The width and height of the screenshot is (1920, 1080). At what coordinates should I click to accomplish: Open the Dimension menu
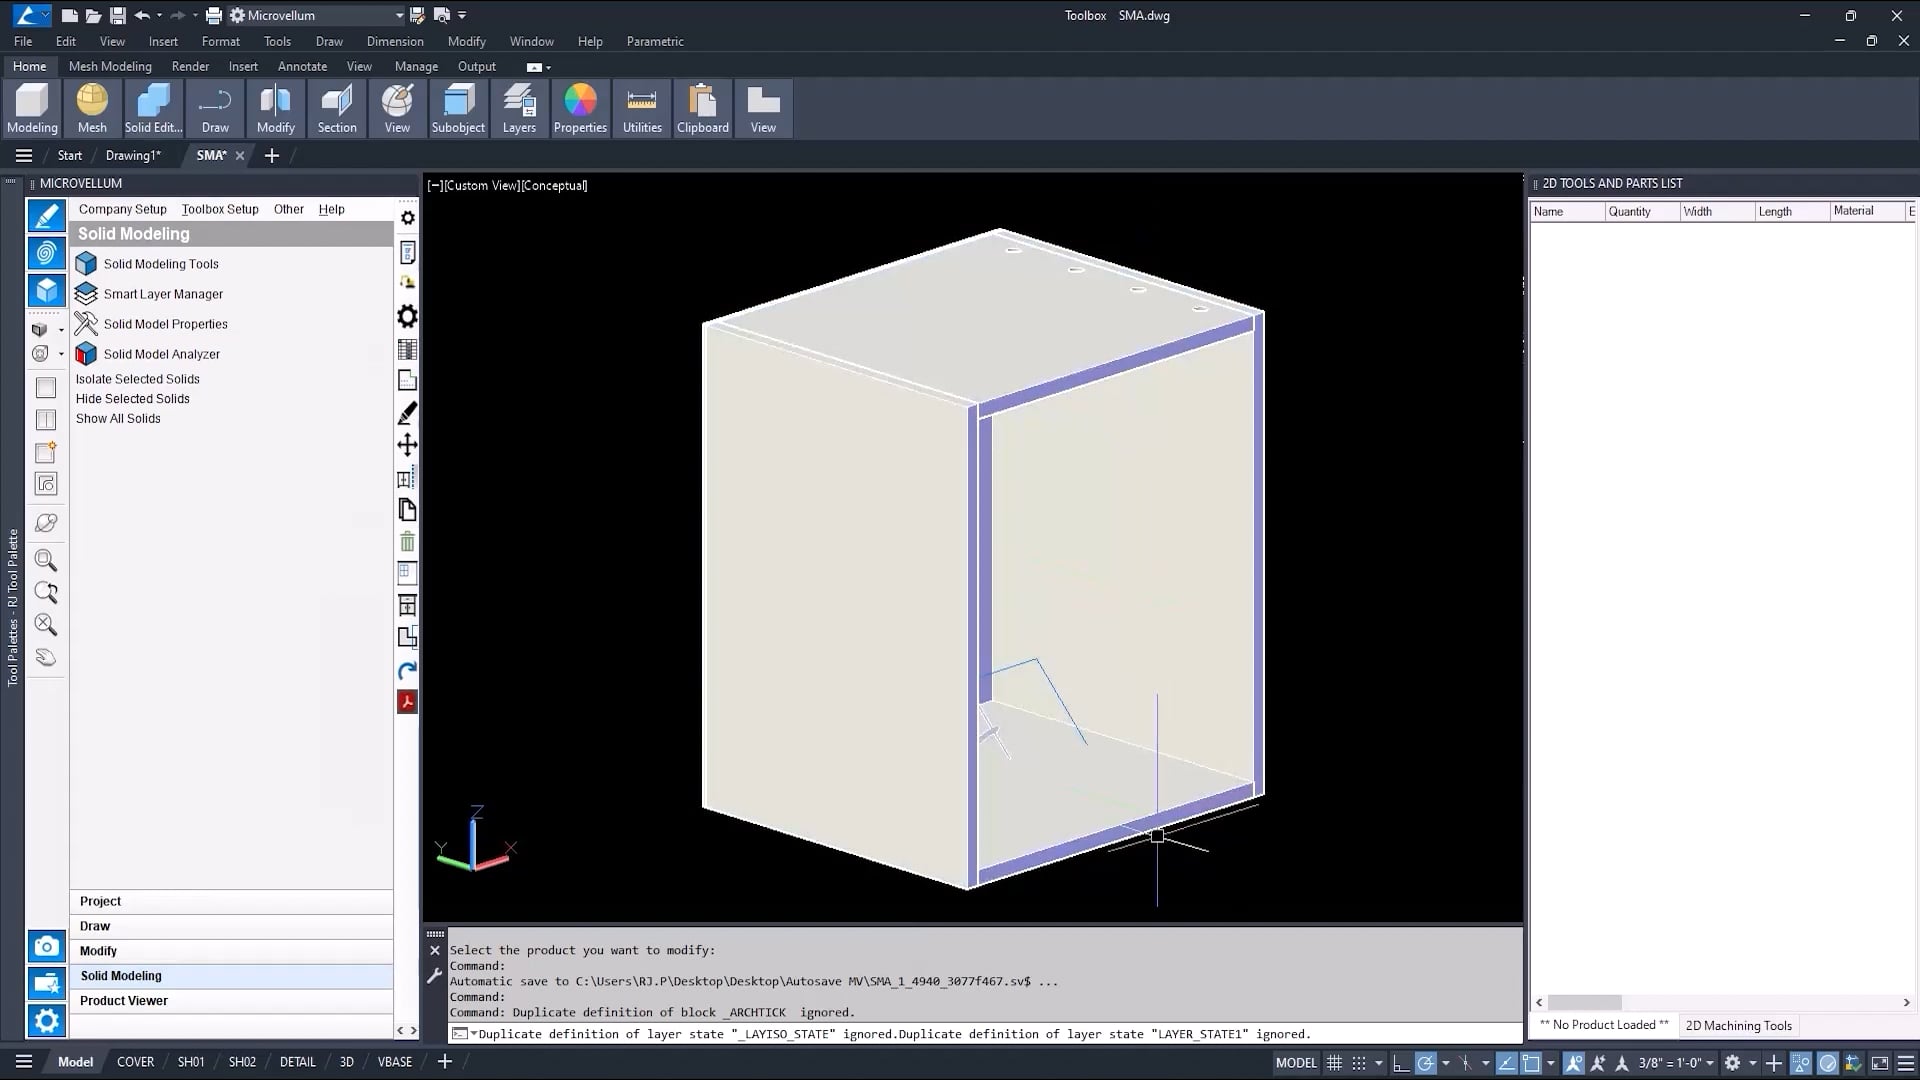click(x=395, y=41)
